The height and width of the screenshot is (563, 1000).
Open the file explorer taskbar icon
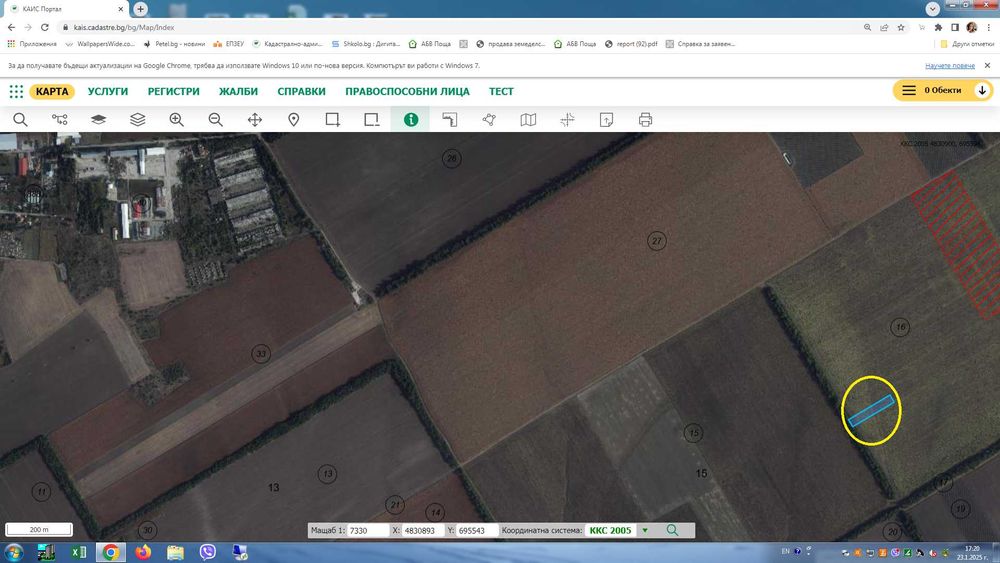(x=175, y=552)
